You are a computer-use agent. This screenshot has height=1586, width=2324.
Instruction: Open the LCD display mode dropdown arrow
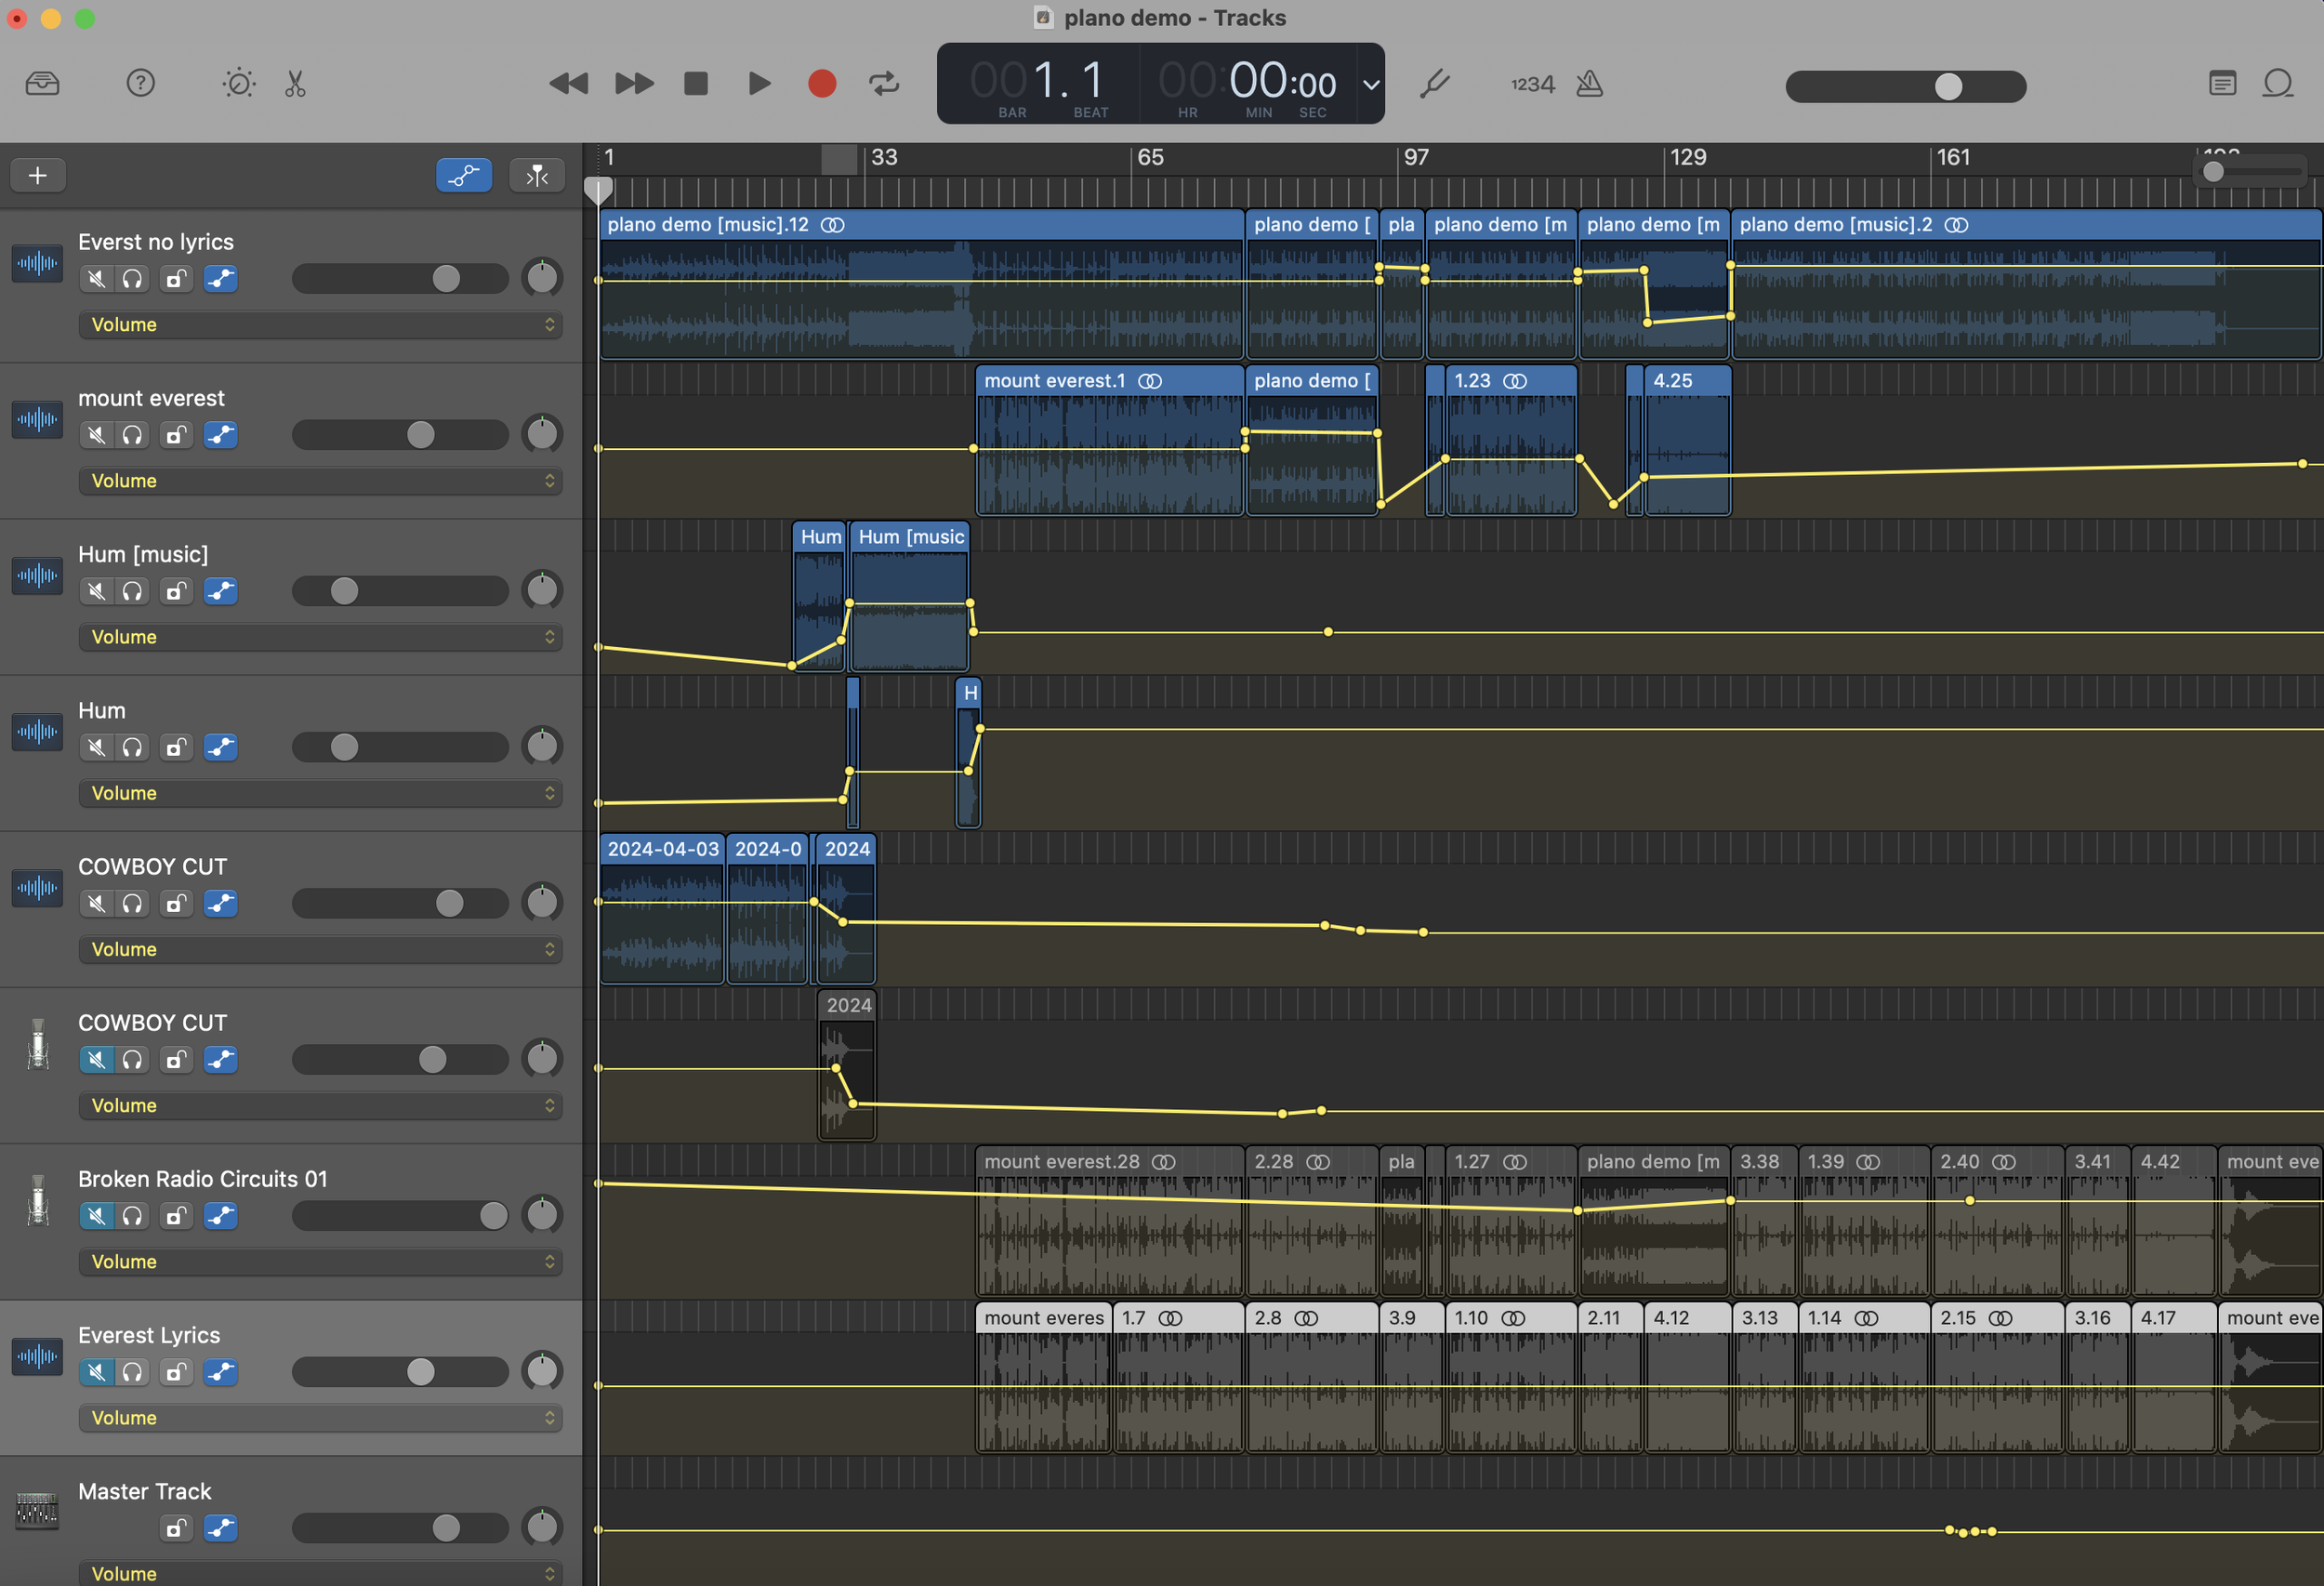[1371, 84]
